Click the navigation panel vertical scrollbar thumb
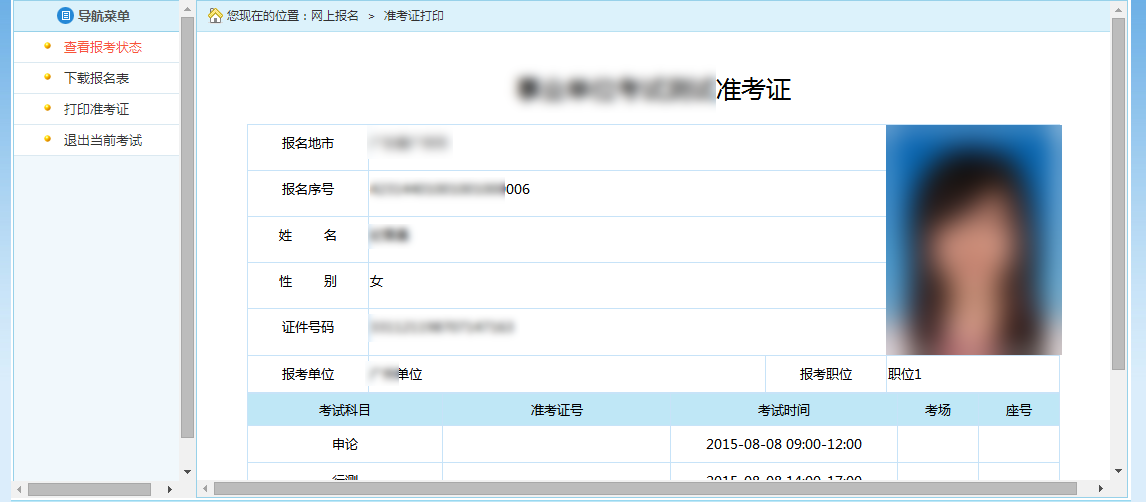1146x502 pixels. (187, 225)
